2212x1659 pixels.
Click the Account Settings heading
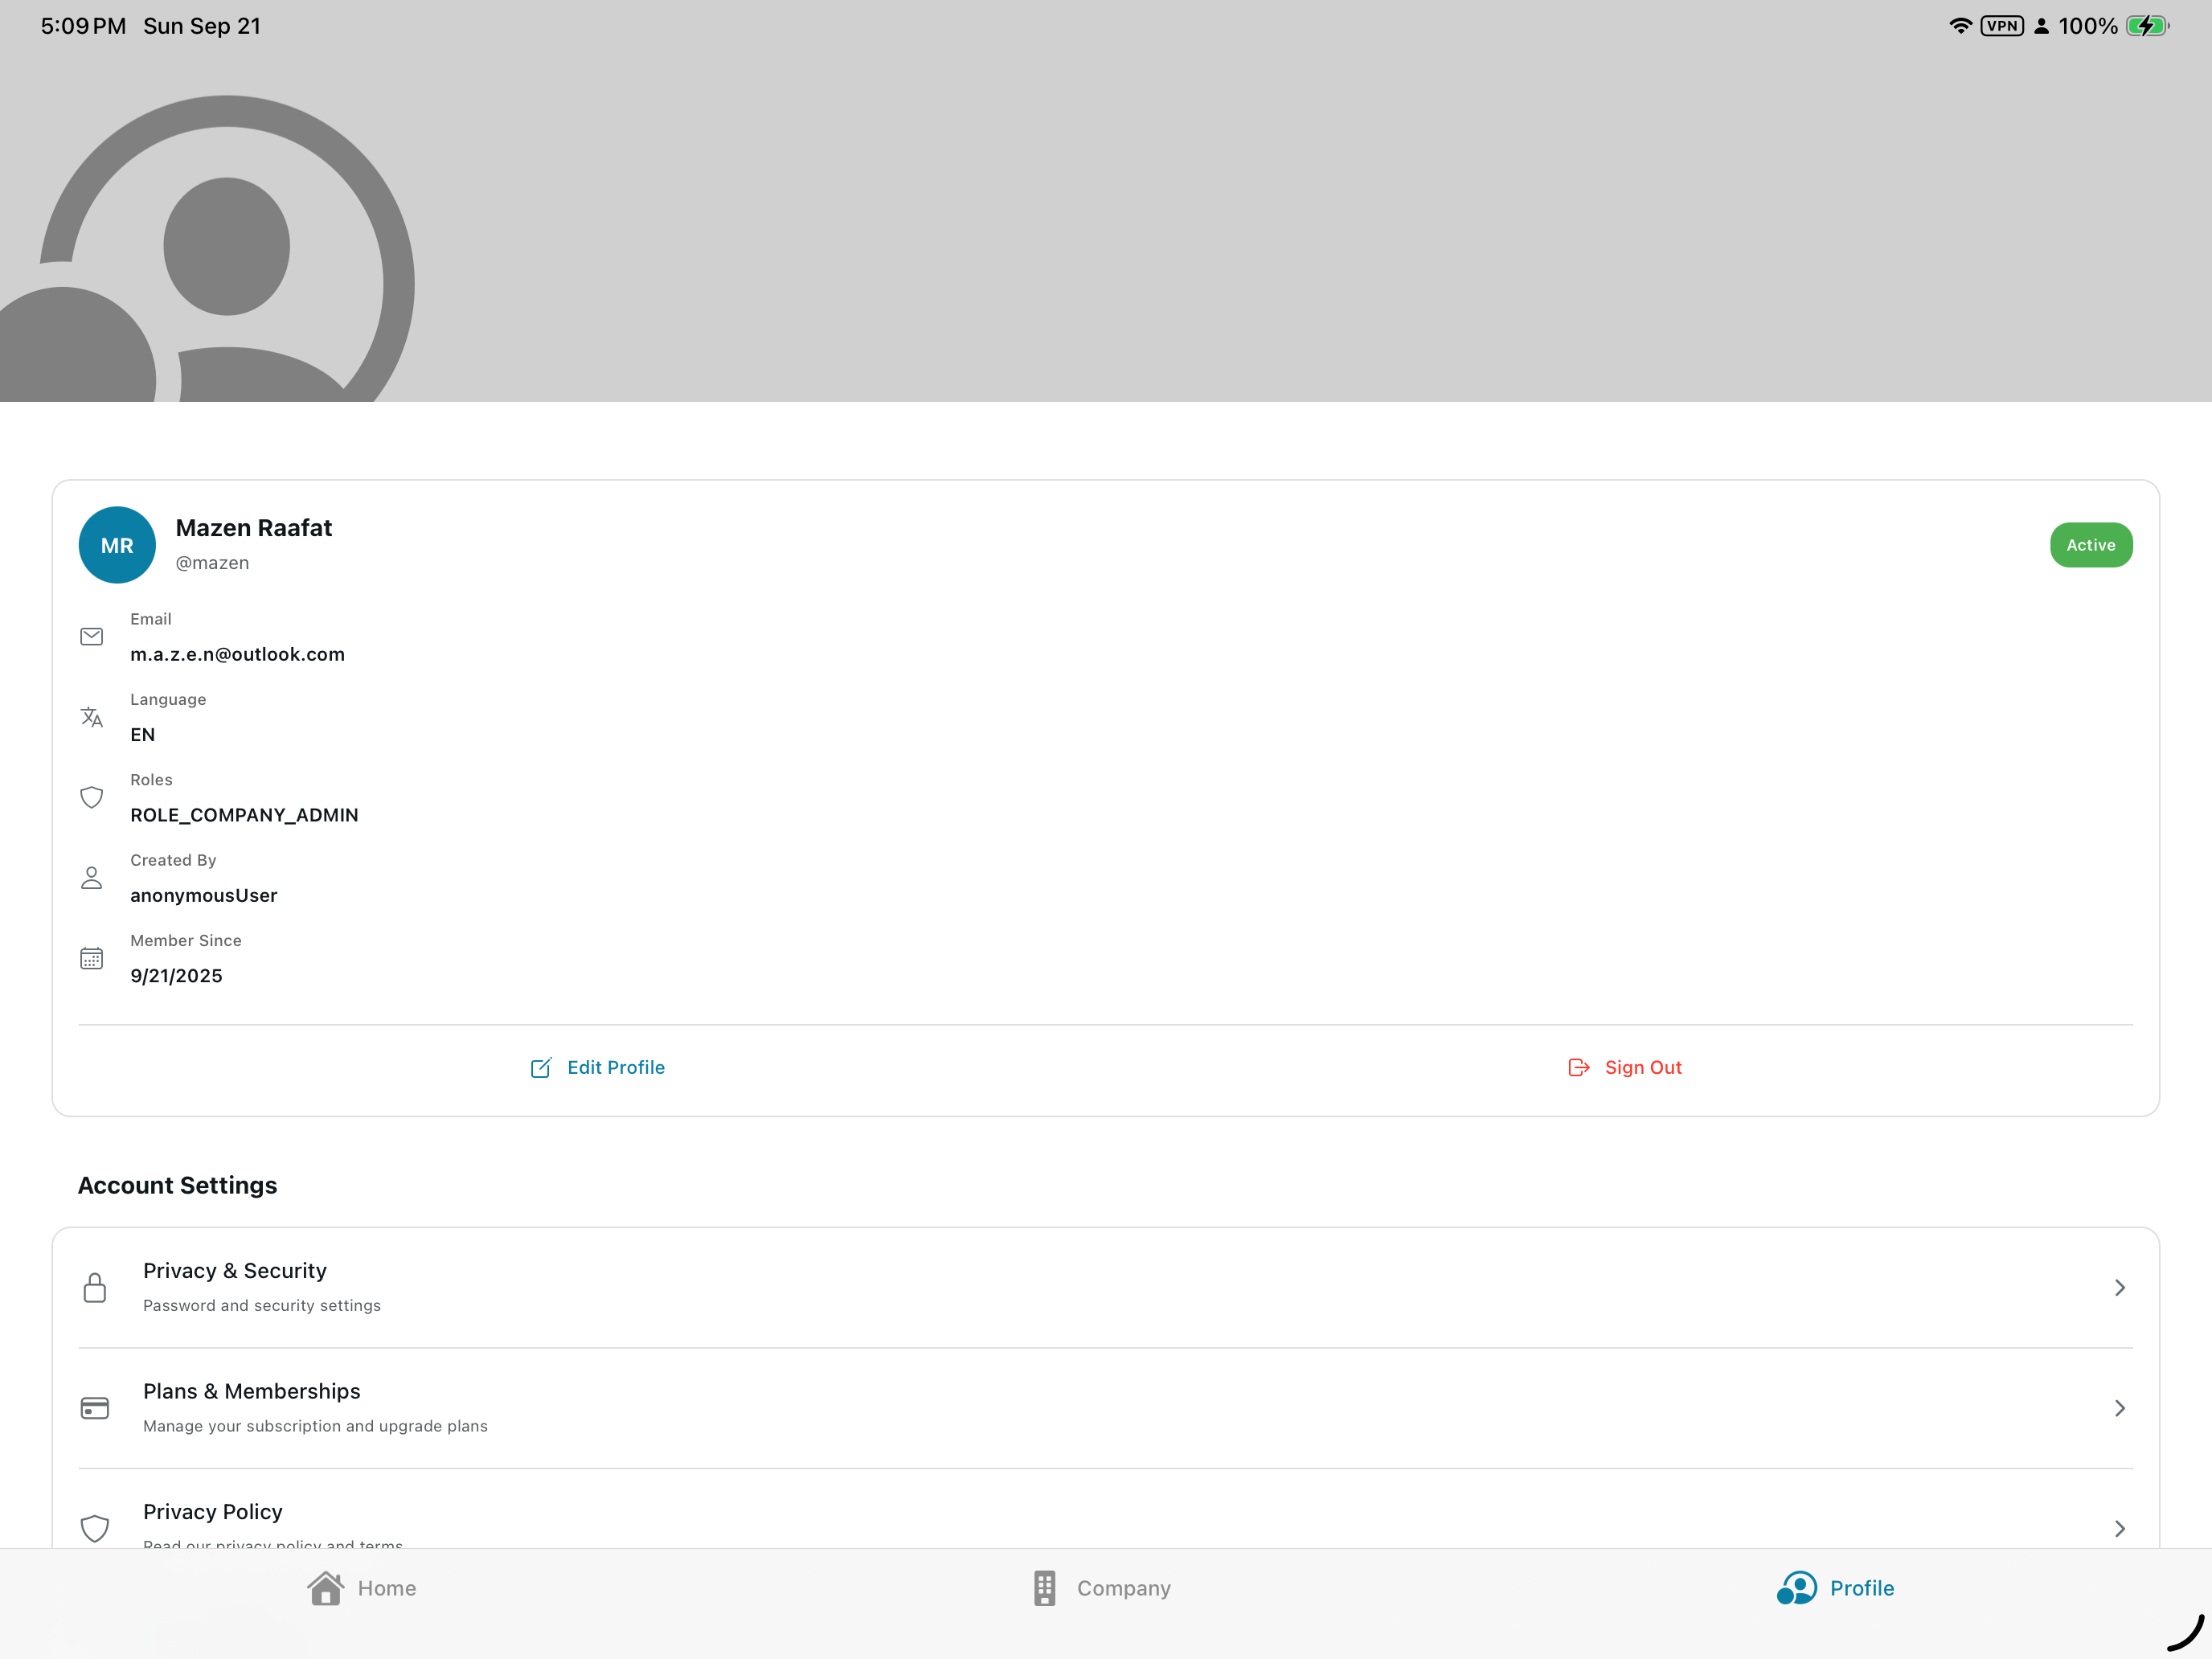177,1185
